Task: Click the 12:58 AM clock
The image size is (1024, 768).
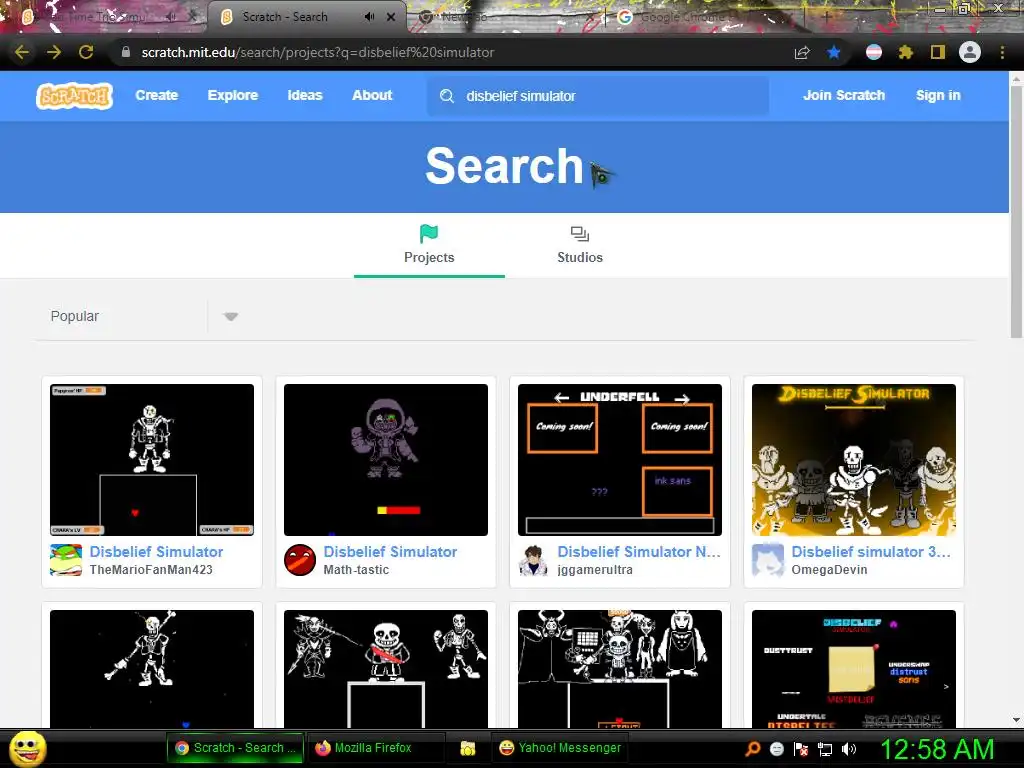Action: pos(937,749)
